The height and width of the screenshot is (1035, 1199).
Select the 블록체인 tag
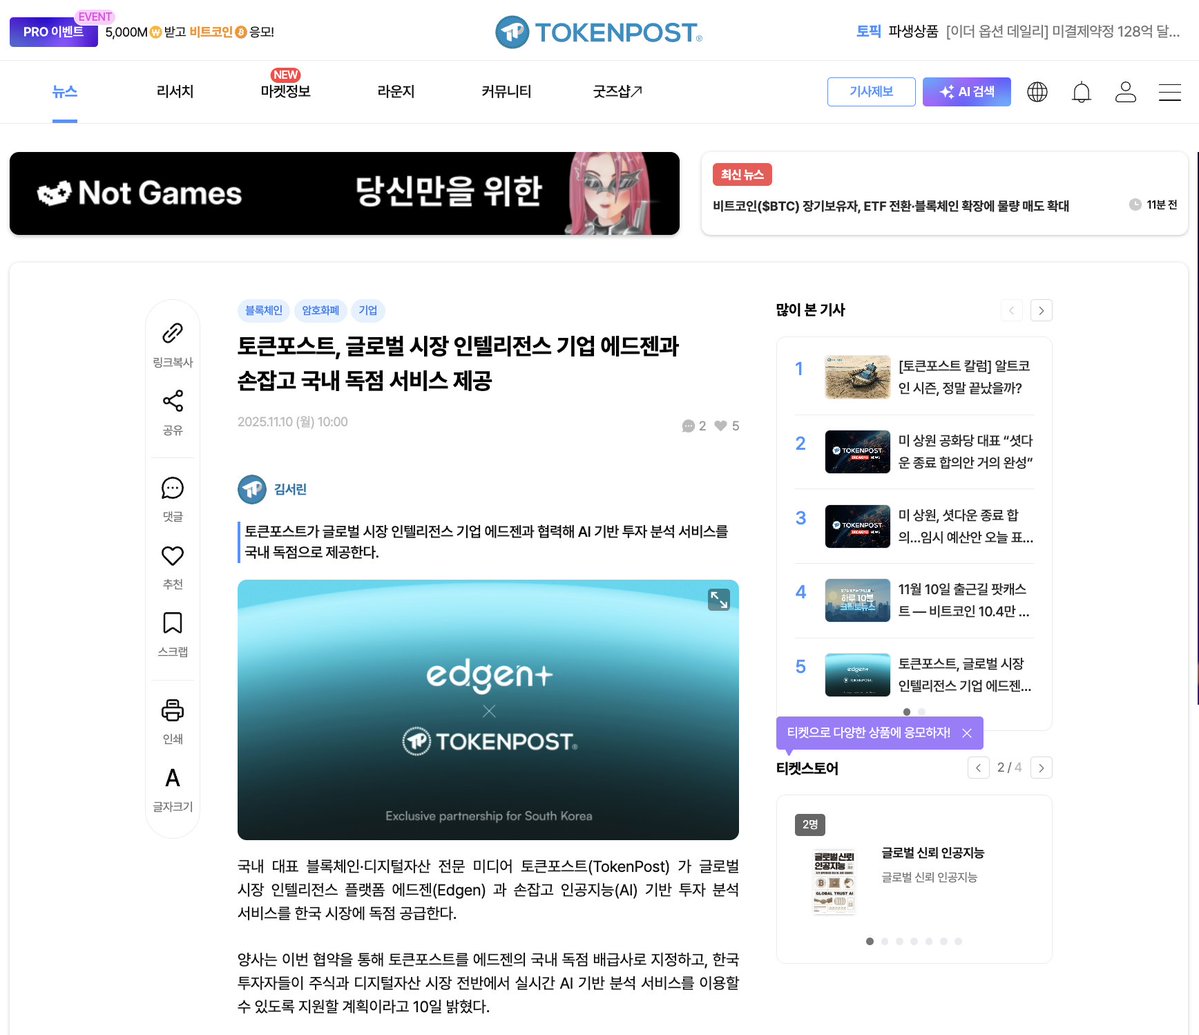click(264, 310)
